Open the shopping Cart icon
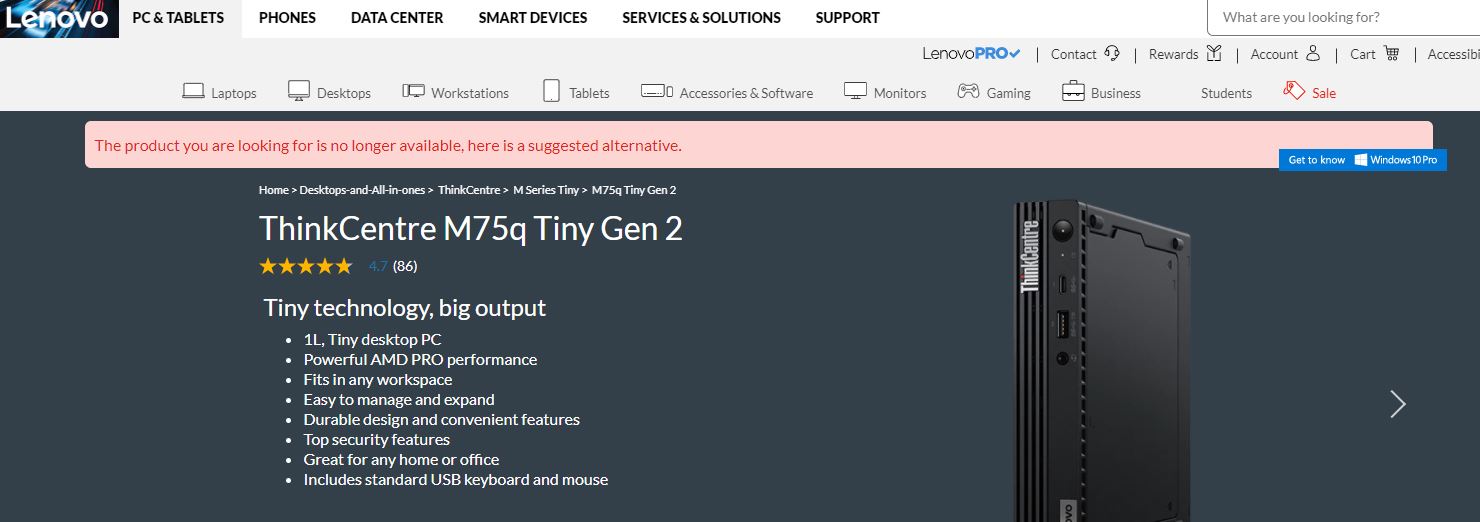Viewport: 1480px width, 522px height. (x=1392, y=54)
